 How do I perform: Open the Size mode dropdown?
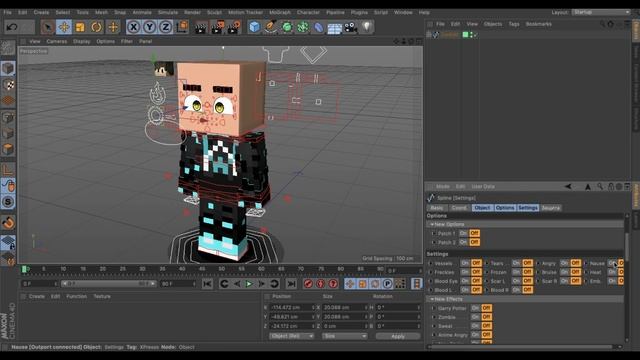tap(344, 336)
